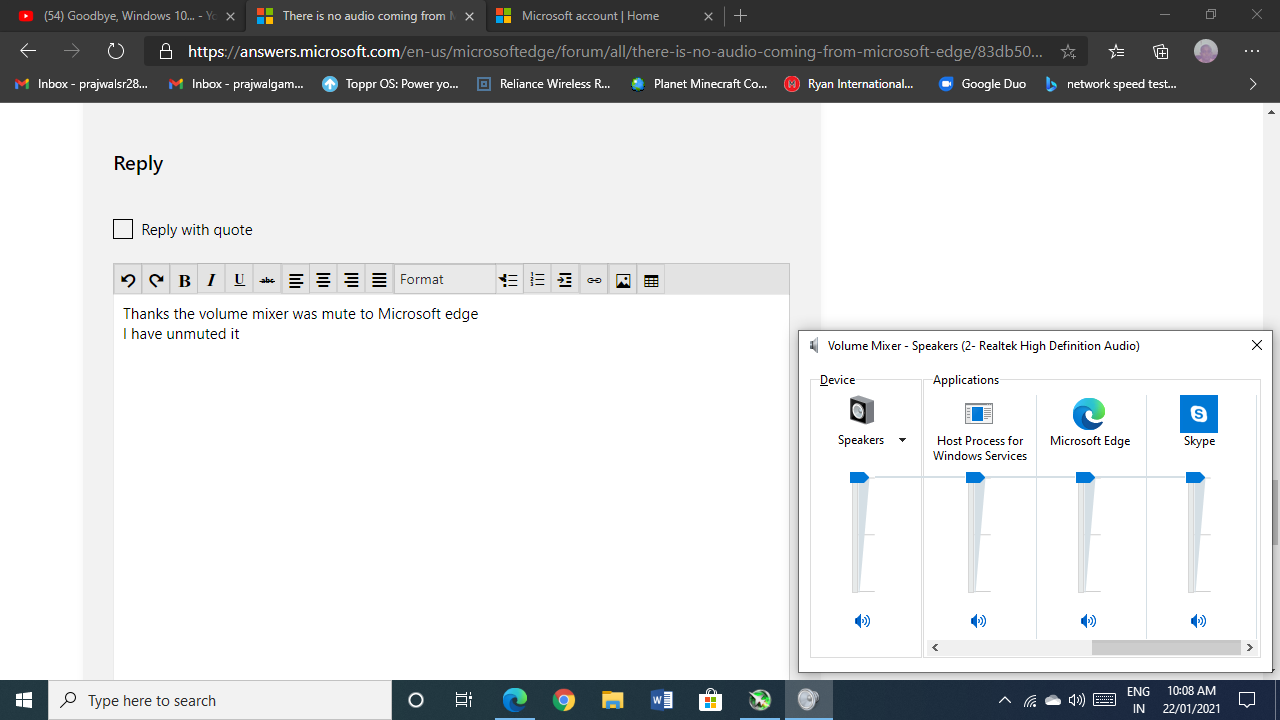Open Word from the taskbar

(x=661, y=700)
